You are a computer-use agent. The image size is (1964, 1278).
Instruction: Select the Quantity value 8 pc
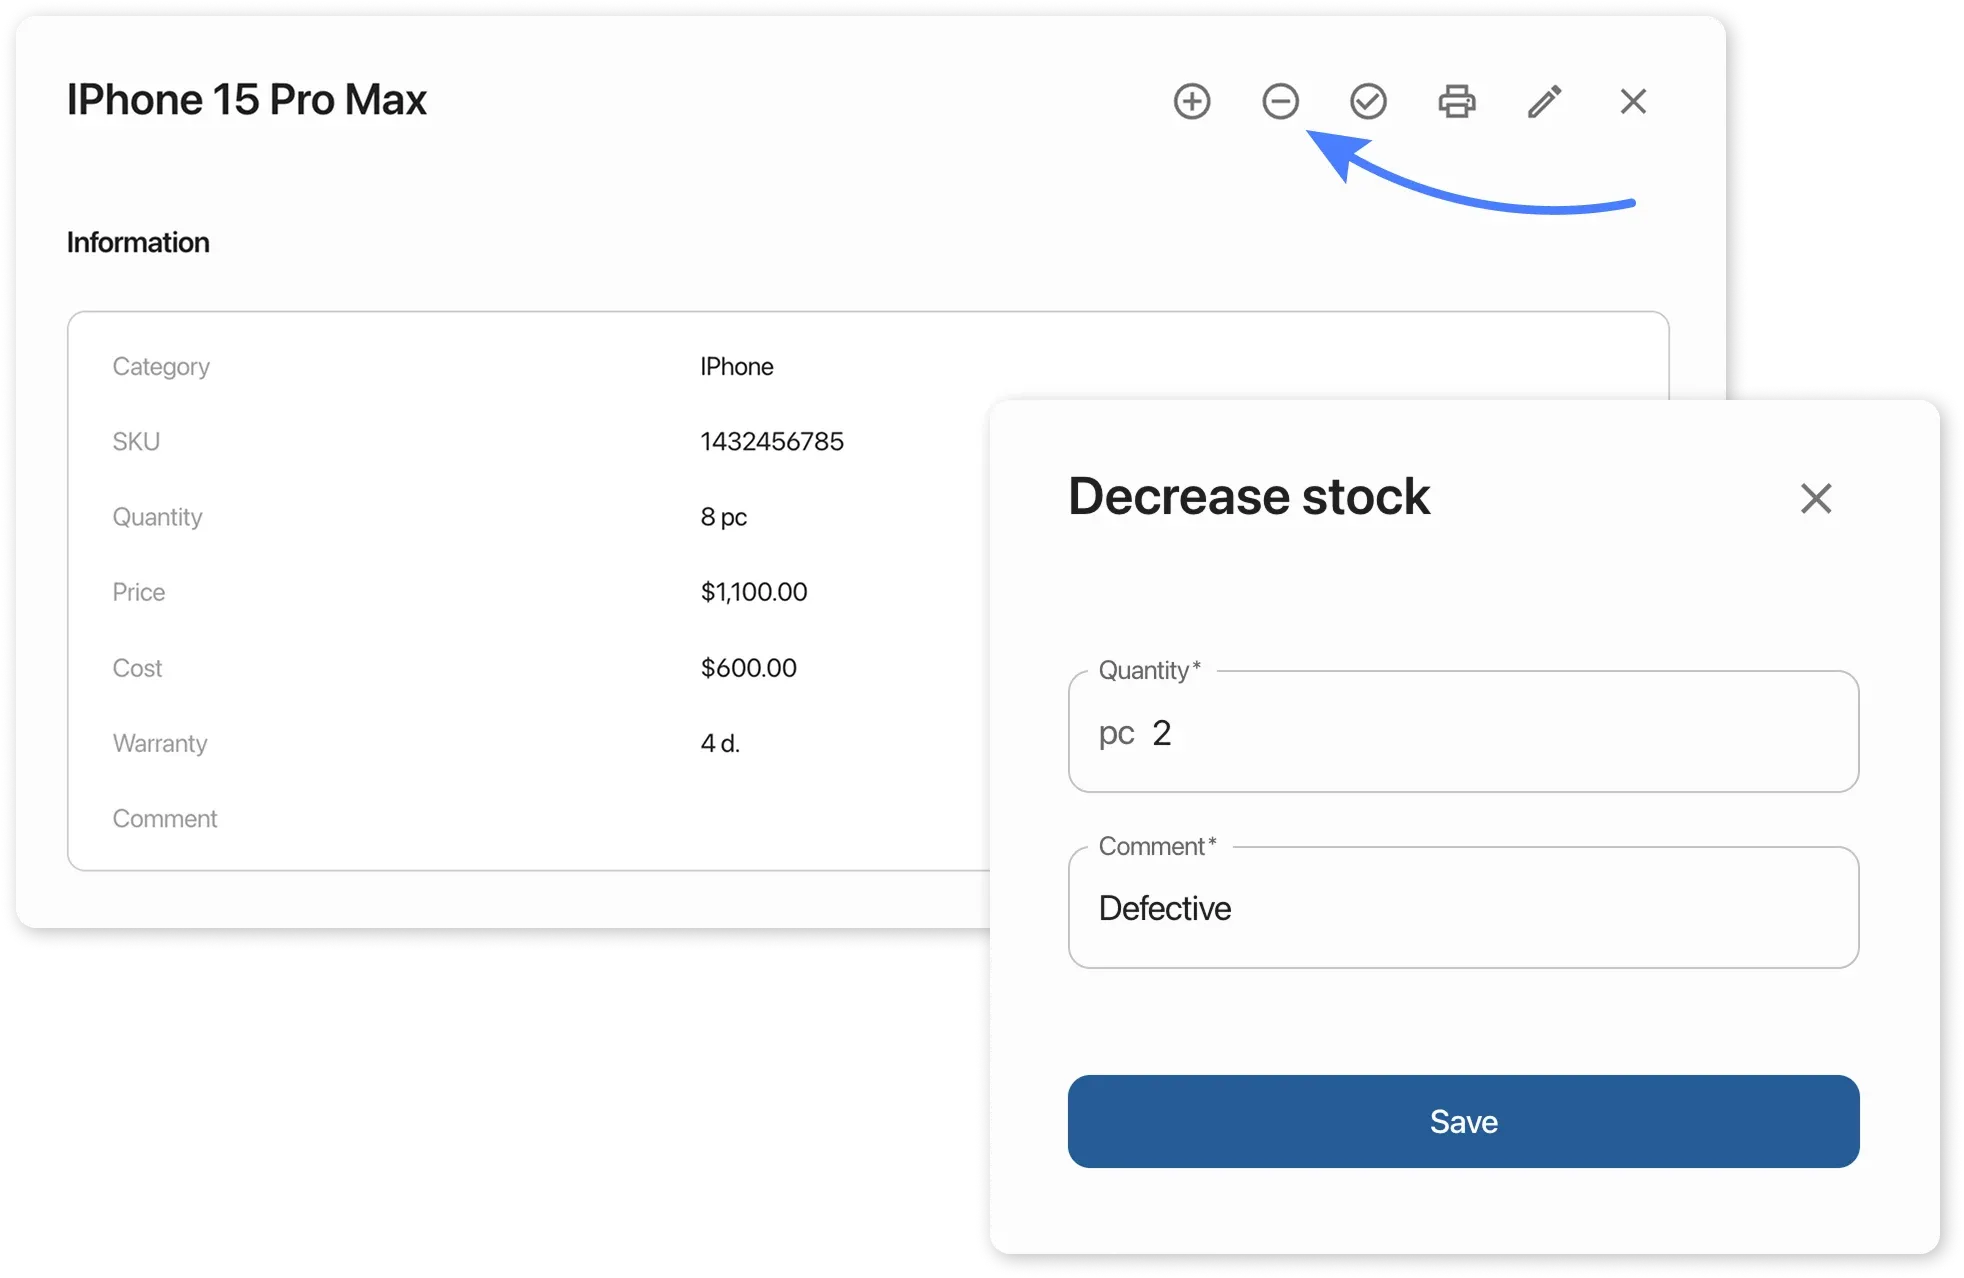pos(722,516)
